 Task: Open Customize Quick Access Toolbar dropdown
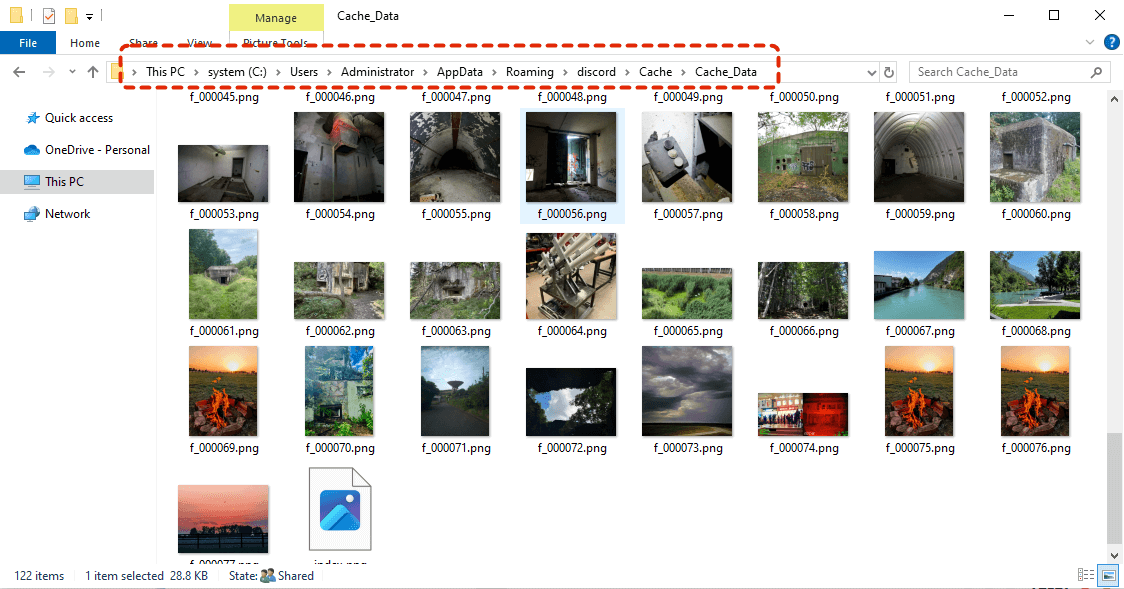[x=90, y=16]
